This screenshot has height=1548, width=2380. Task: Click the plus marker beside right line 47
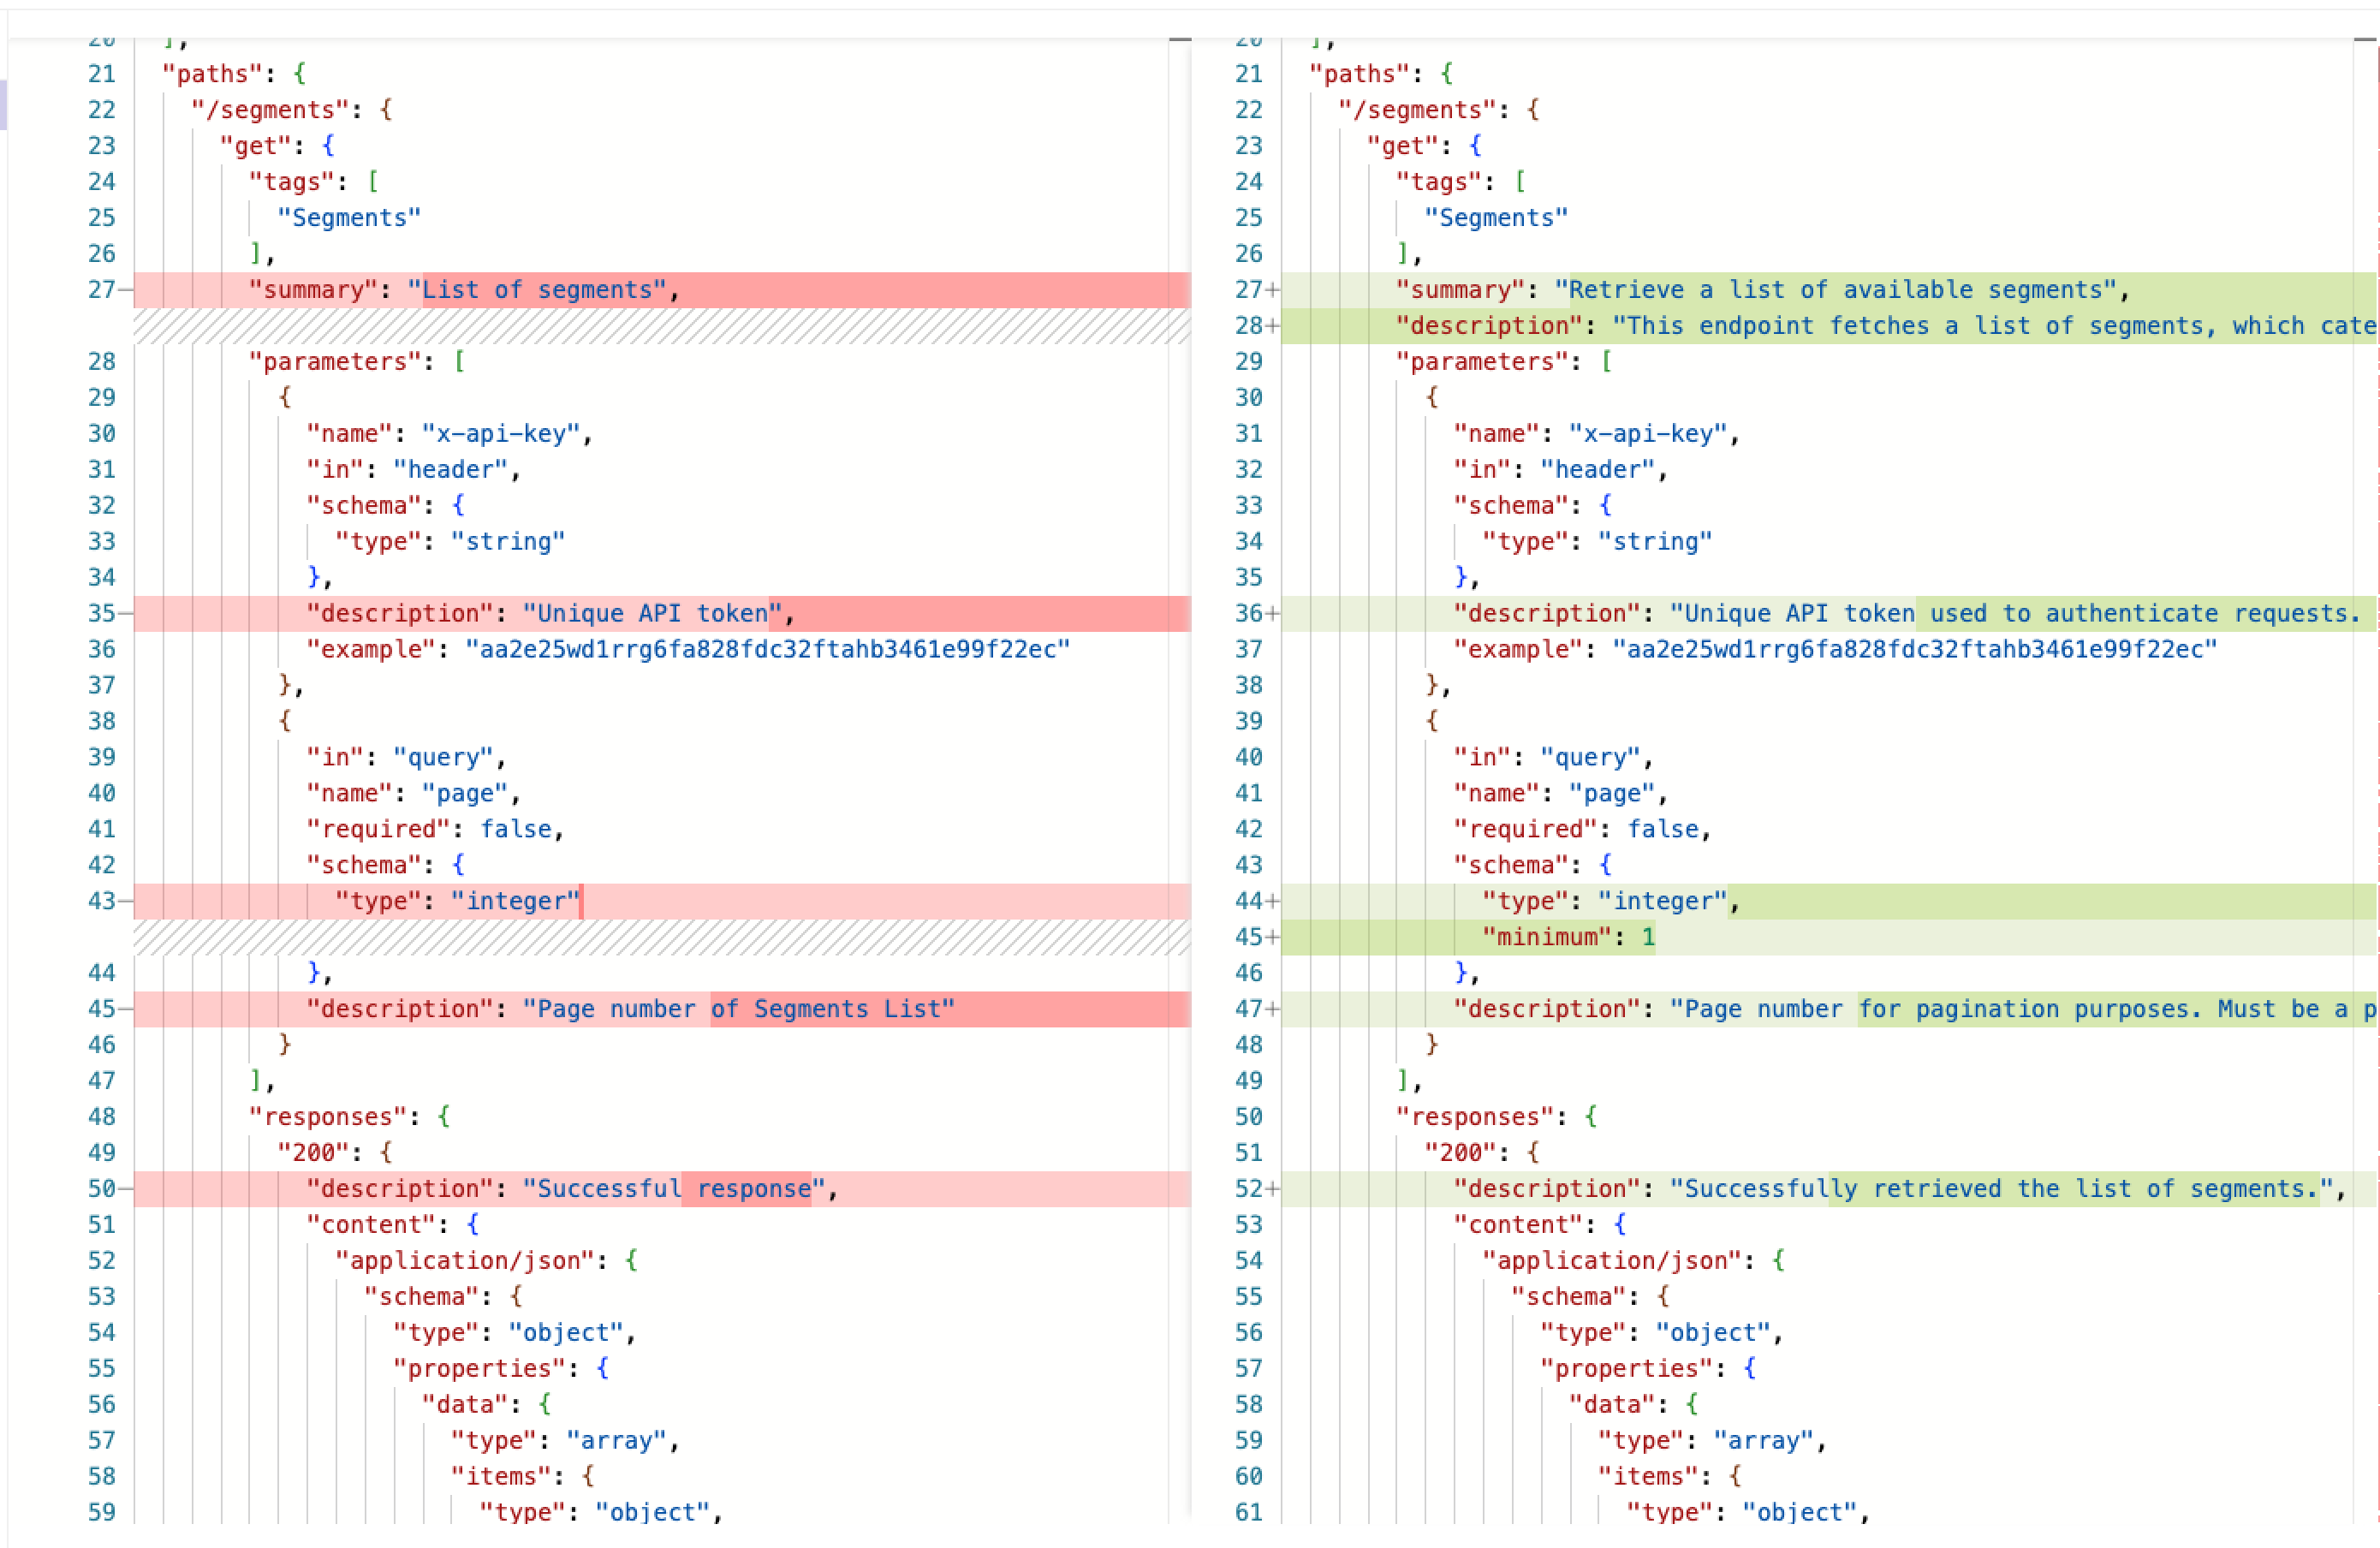[1273, 1010]
